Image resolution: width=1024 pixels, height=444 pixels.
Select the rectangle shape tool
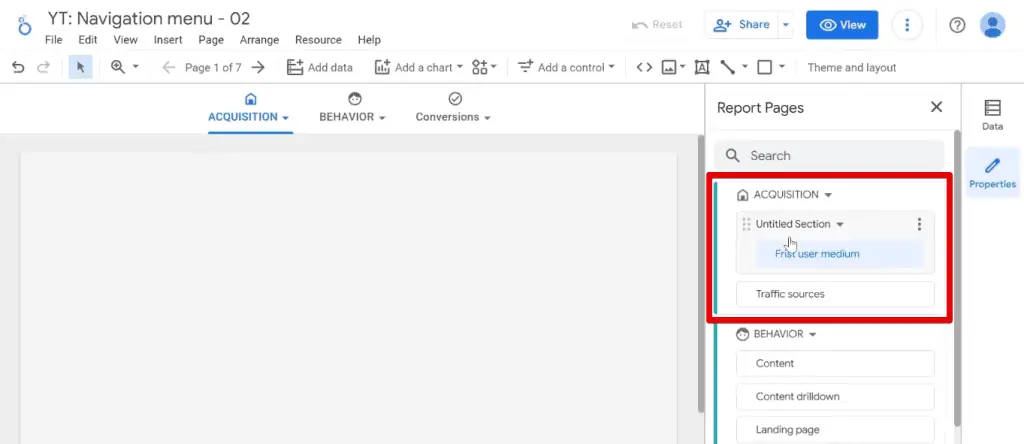point(765,67)
